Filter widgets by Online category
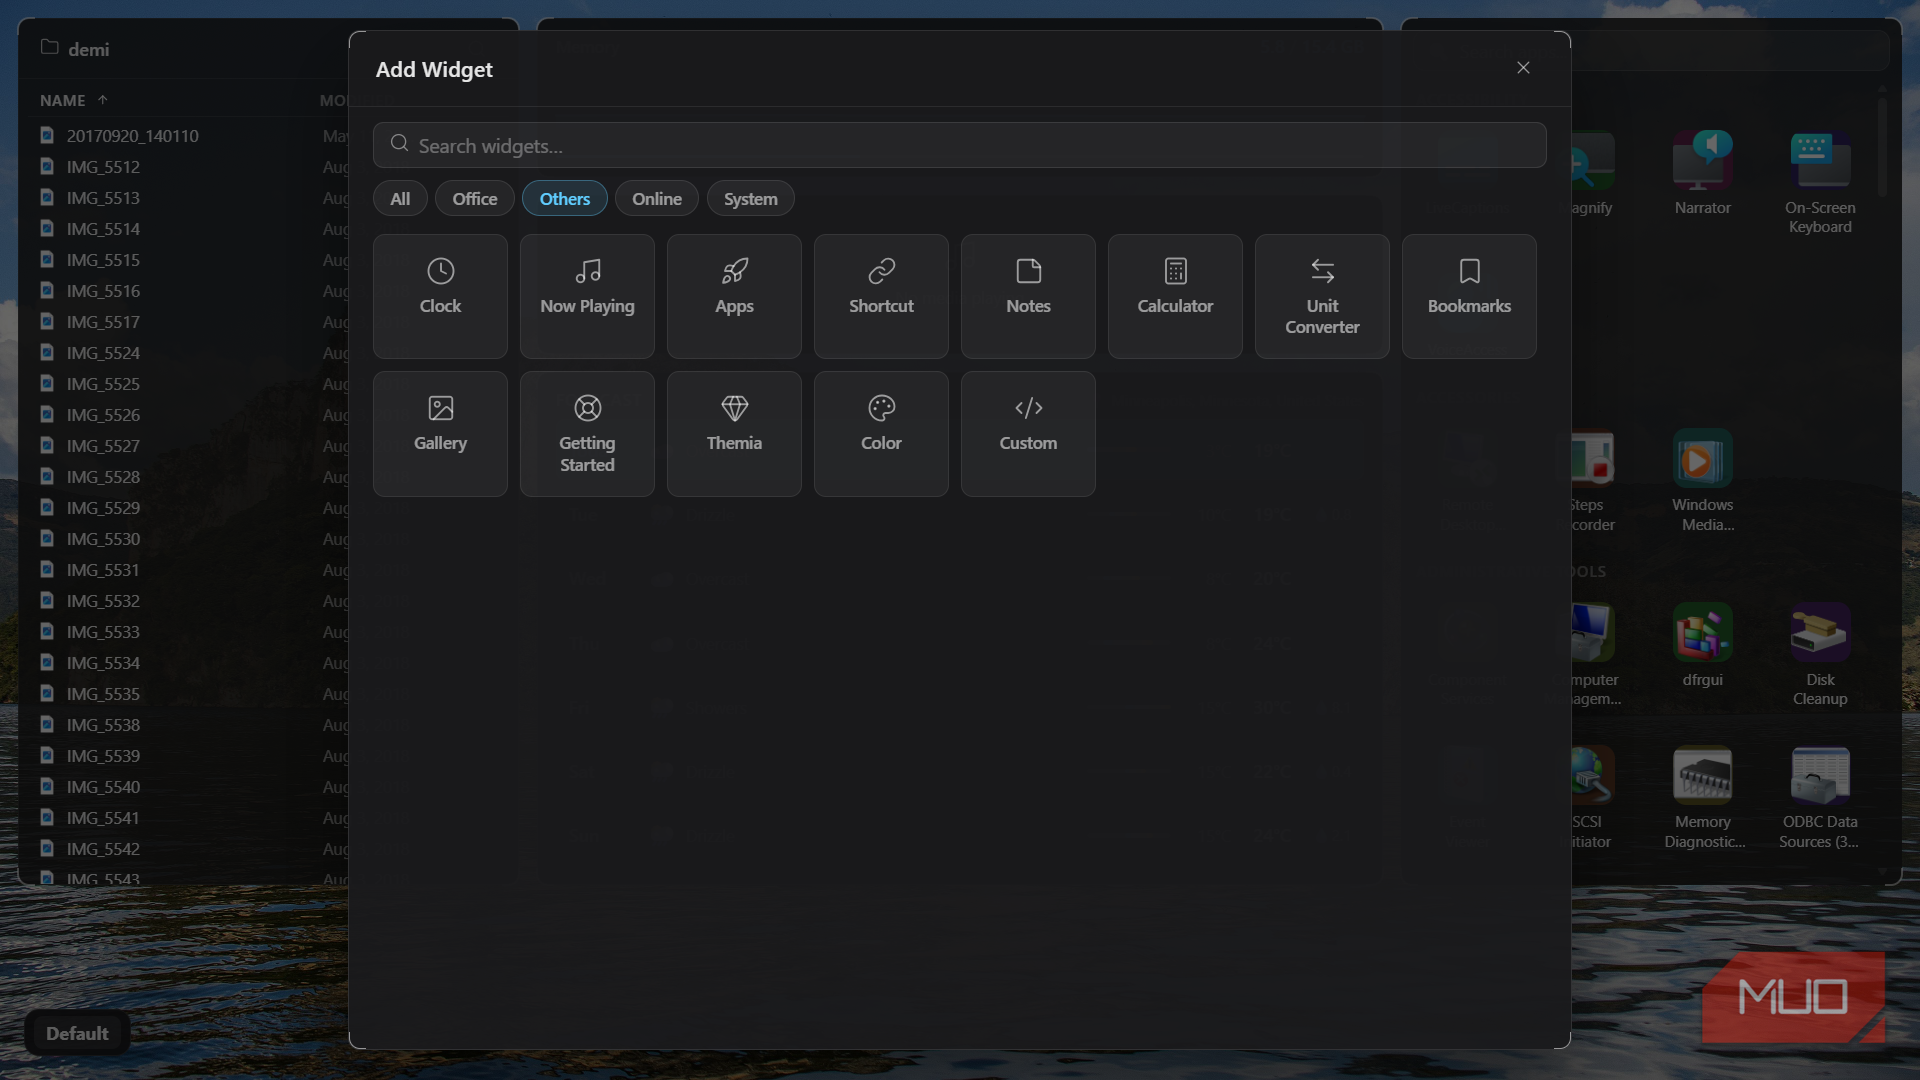The height and width of the screenshot is (1080, 1920). [x=657, y=198]
